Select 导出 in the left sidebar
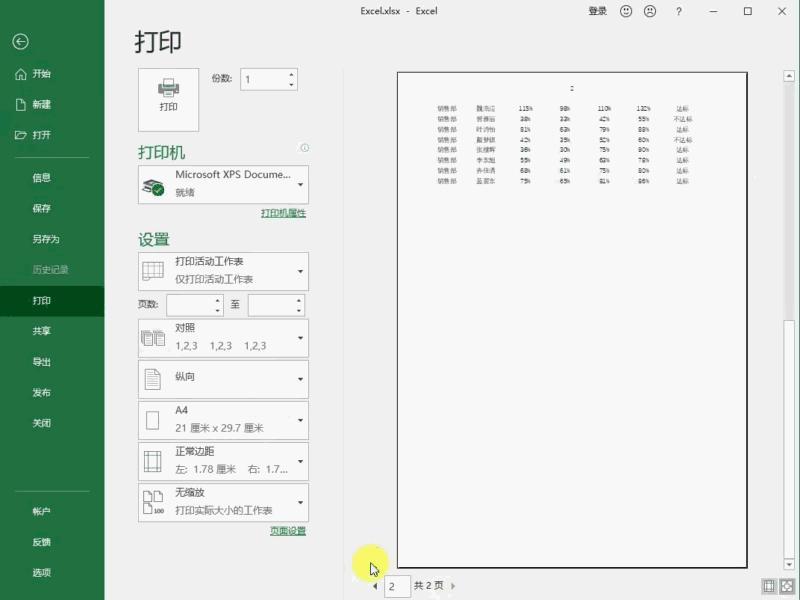The width and height of the screenshot is (800, 600). pos(42,362)
